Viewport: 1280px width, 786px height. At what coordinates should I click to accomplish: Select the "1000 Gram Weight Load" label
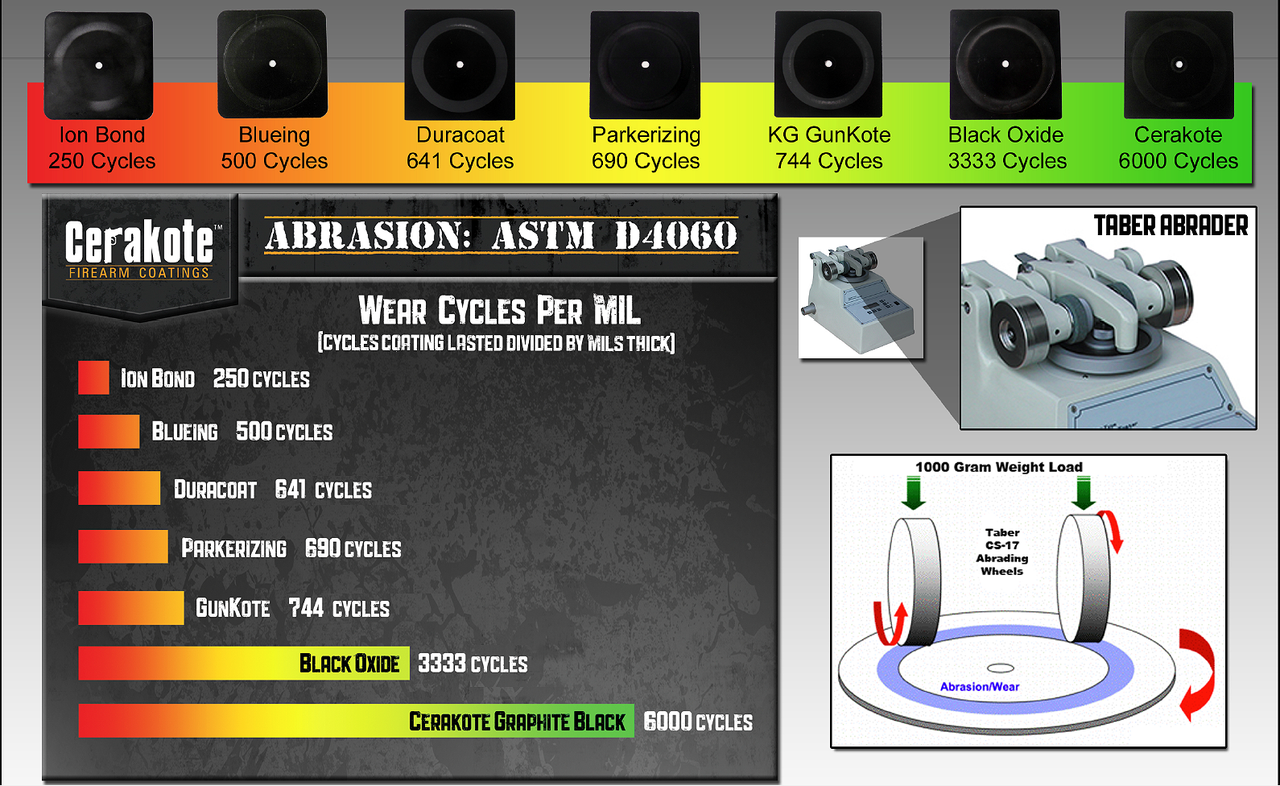[x=999, y=467]
